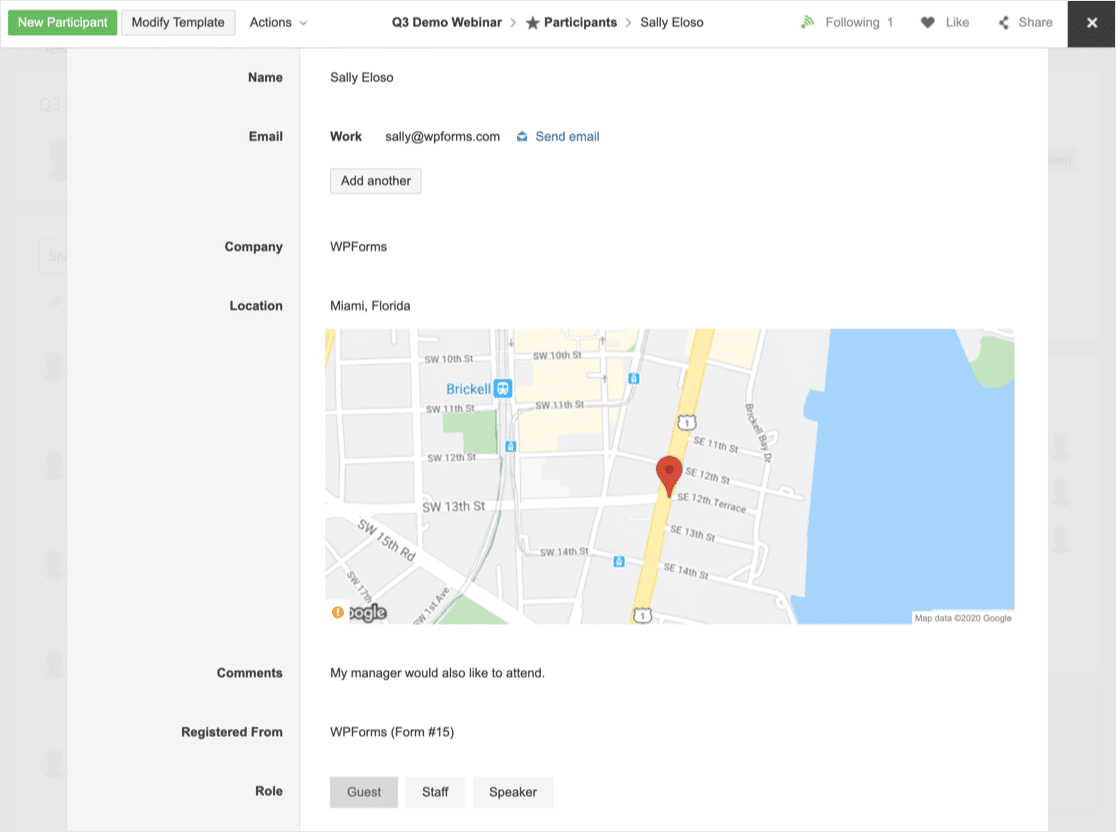This screenshot has width=1116, height=832.
Task: Click the WPForms company value
Action: (x=358, y=247)
